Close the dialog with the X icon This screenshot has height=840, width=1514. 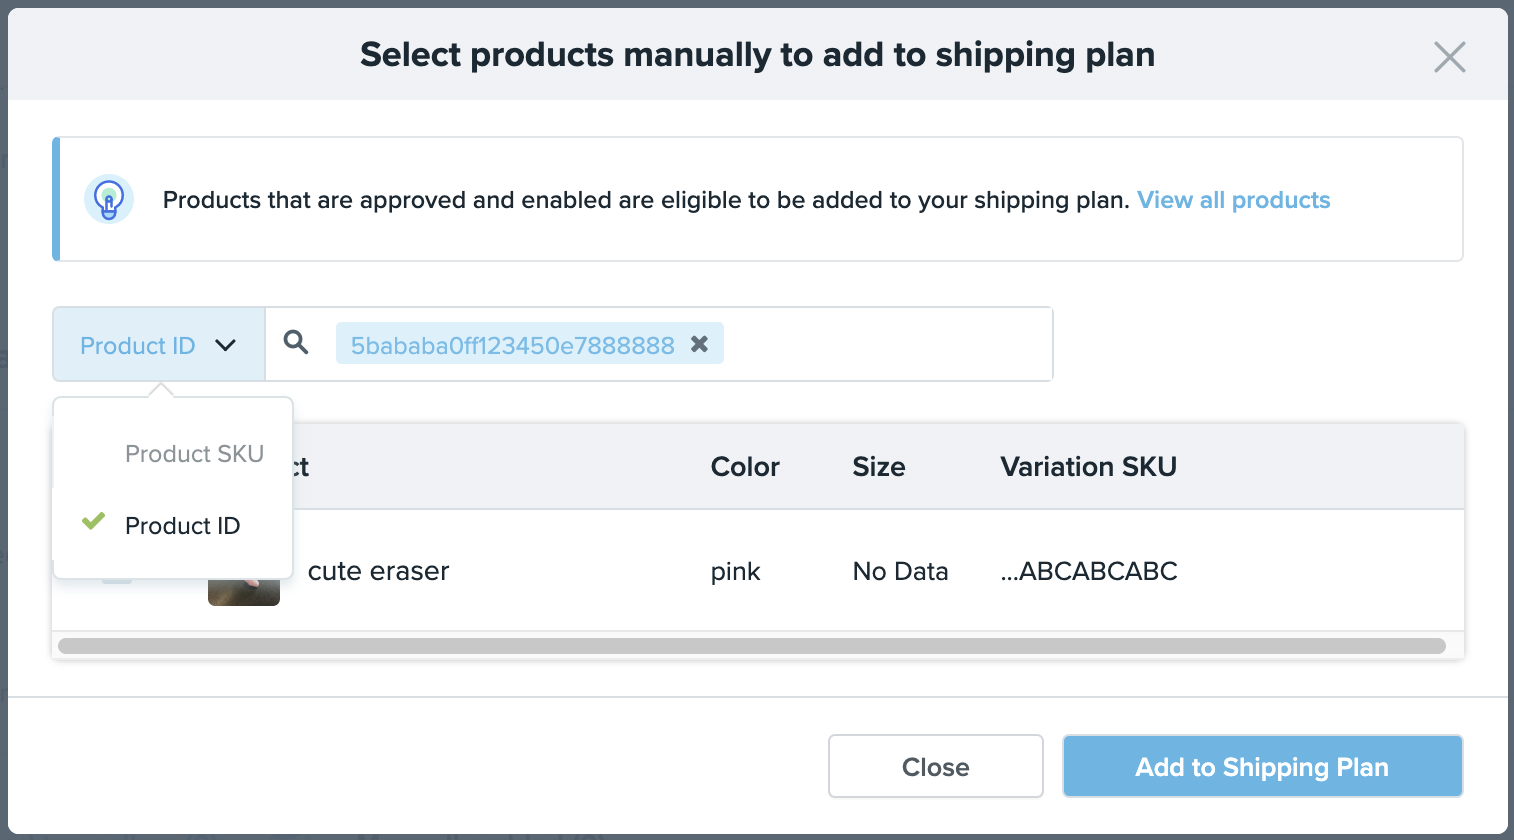coord(1449,57)
